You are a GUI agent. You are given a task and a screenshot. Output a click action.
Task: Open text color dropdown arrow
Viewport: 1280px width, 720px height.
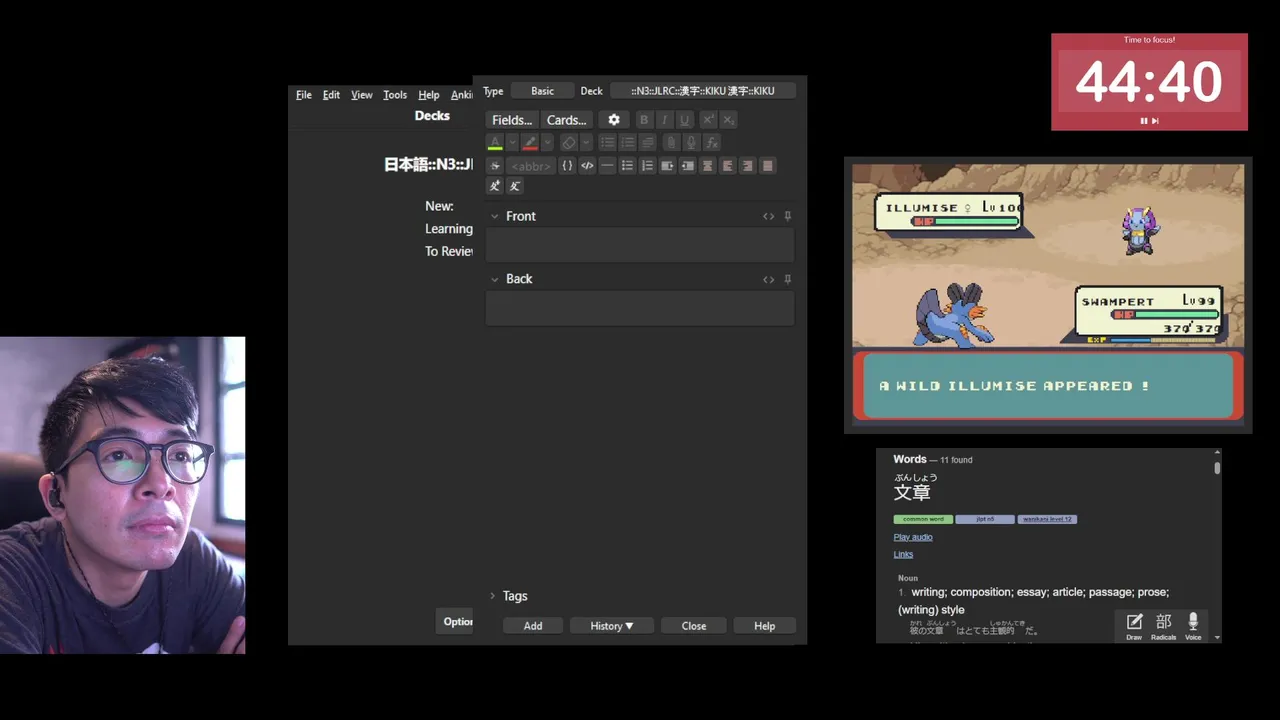[512, 143]
